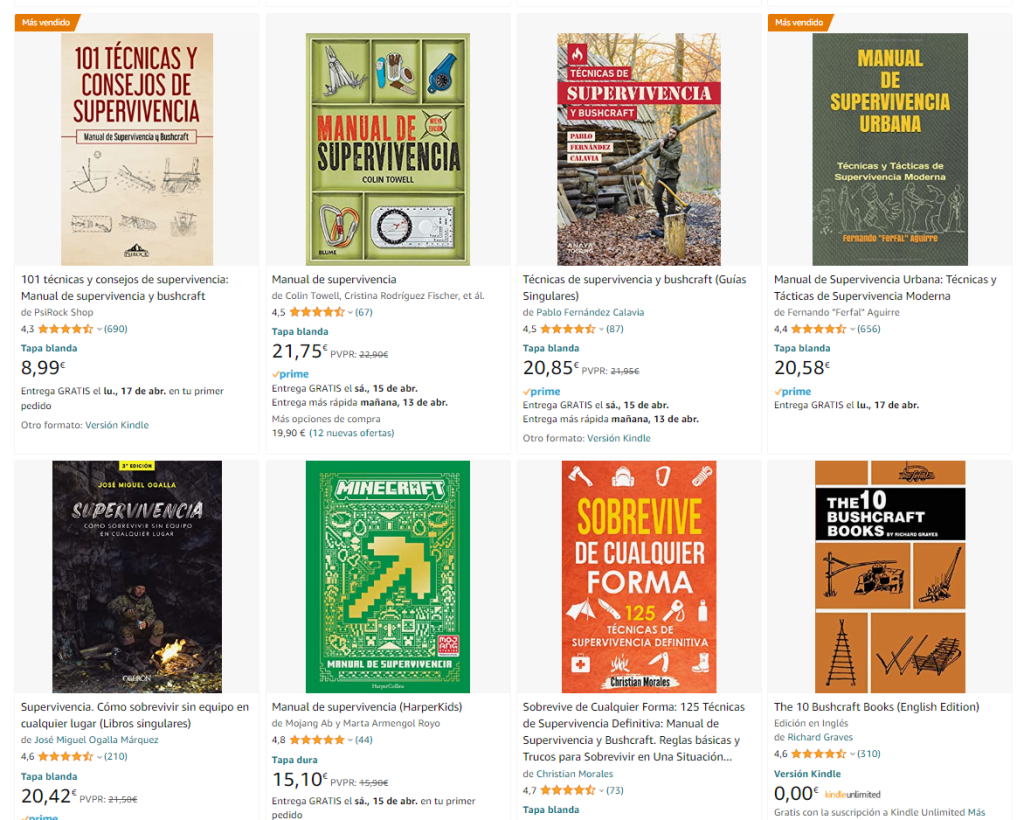The image size is (1024, 820).
Task: Open Versión Kindle link for 101 técnicas
Action: 117,425
